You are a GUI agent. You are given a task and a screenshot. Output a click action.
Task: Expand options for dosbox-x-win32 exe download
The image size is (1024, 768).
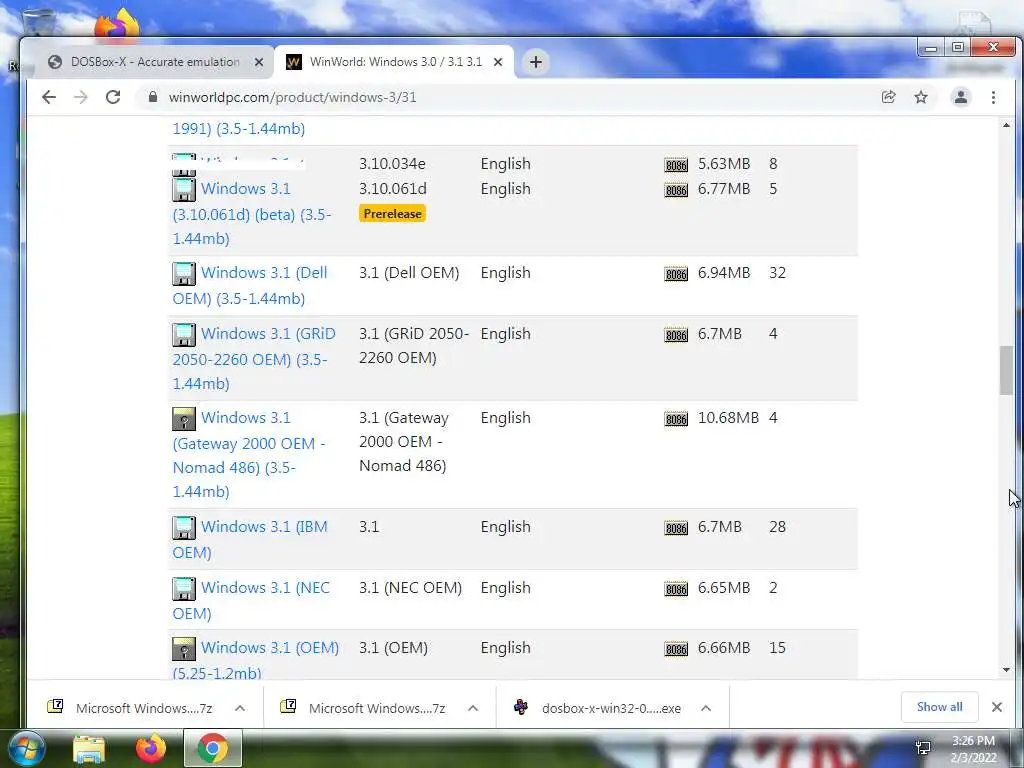click(x=705, y=708)
